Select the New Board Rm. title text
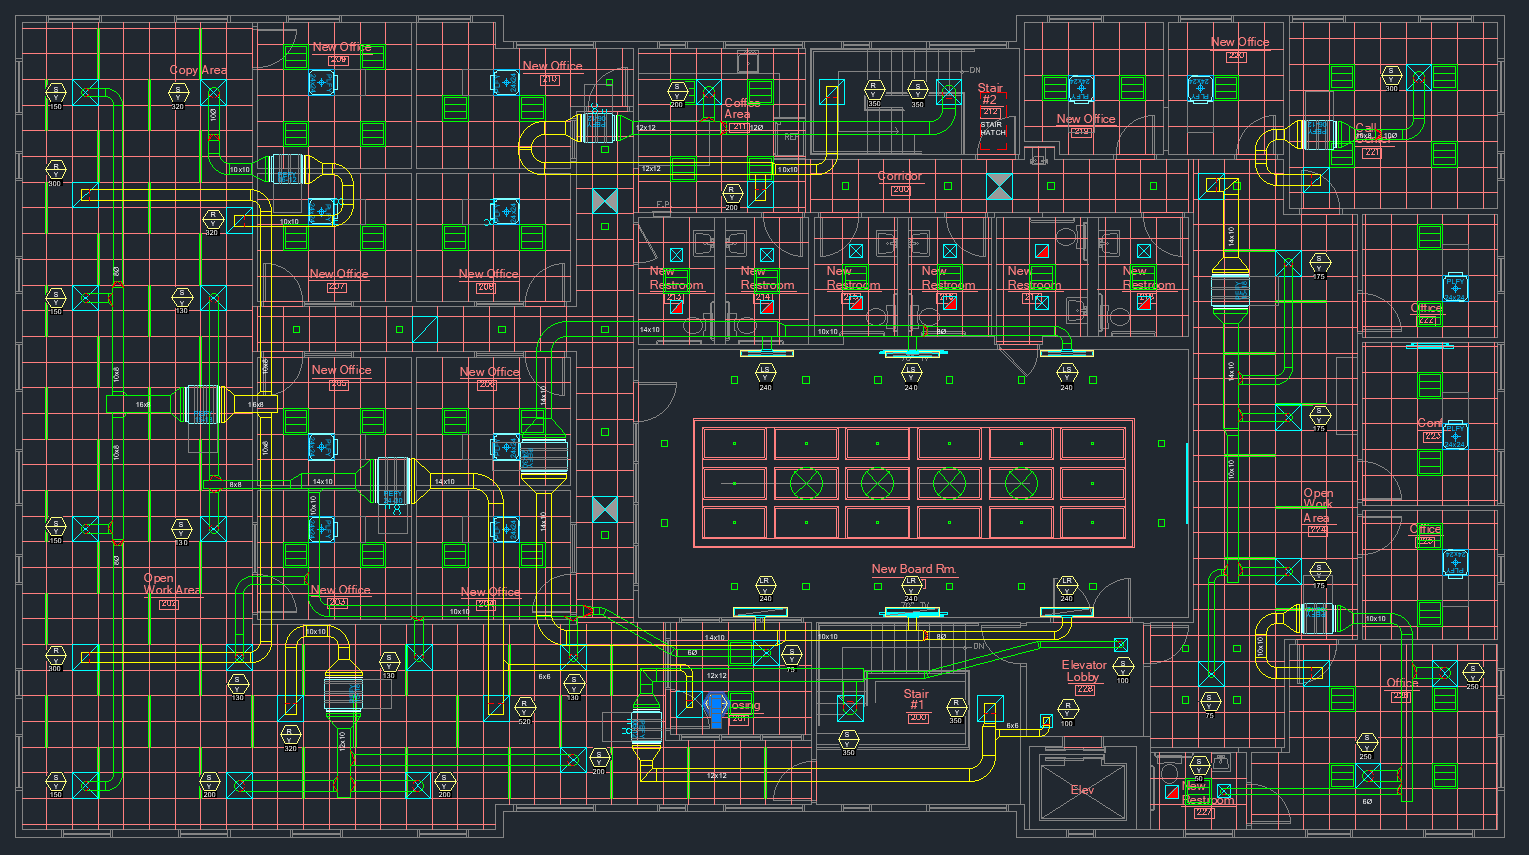The height and width of the screenshot is (855, 1529). (x=914, y=568)
